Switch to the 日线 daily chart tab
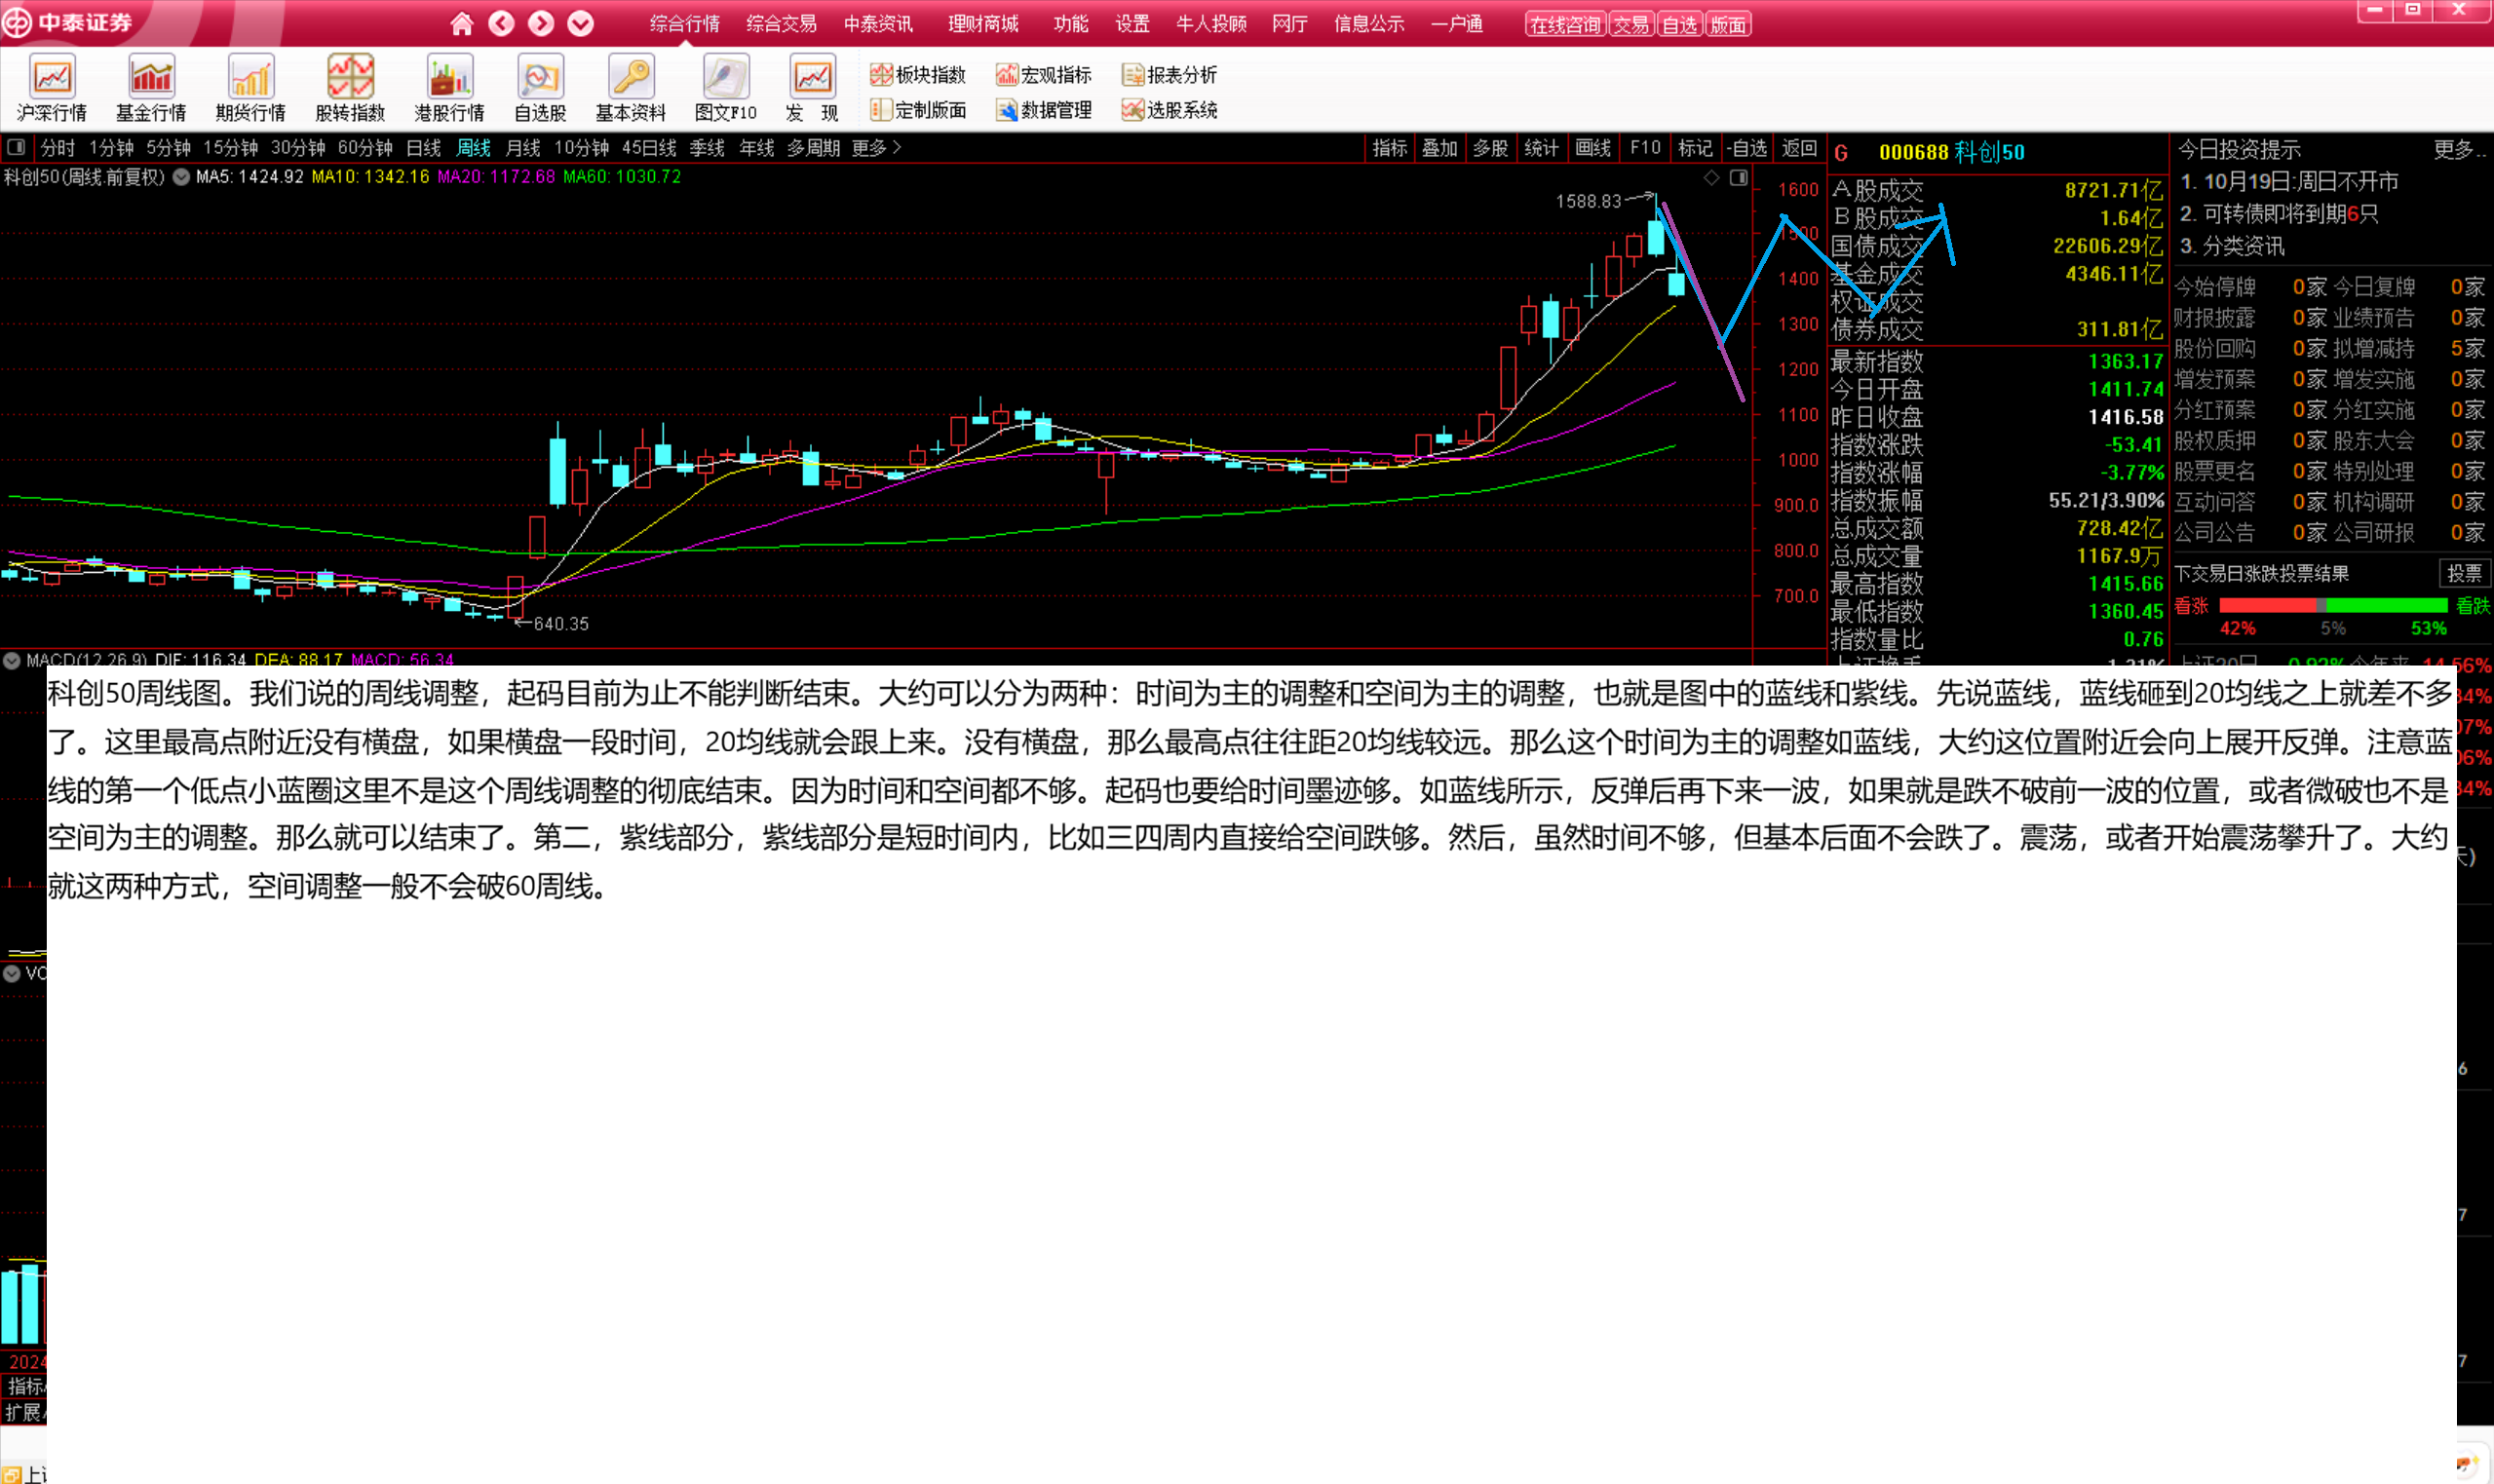The image size is (2494, 1484). tap(423, 148)
